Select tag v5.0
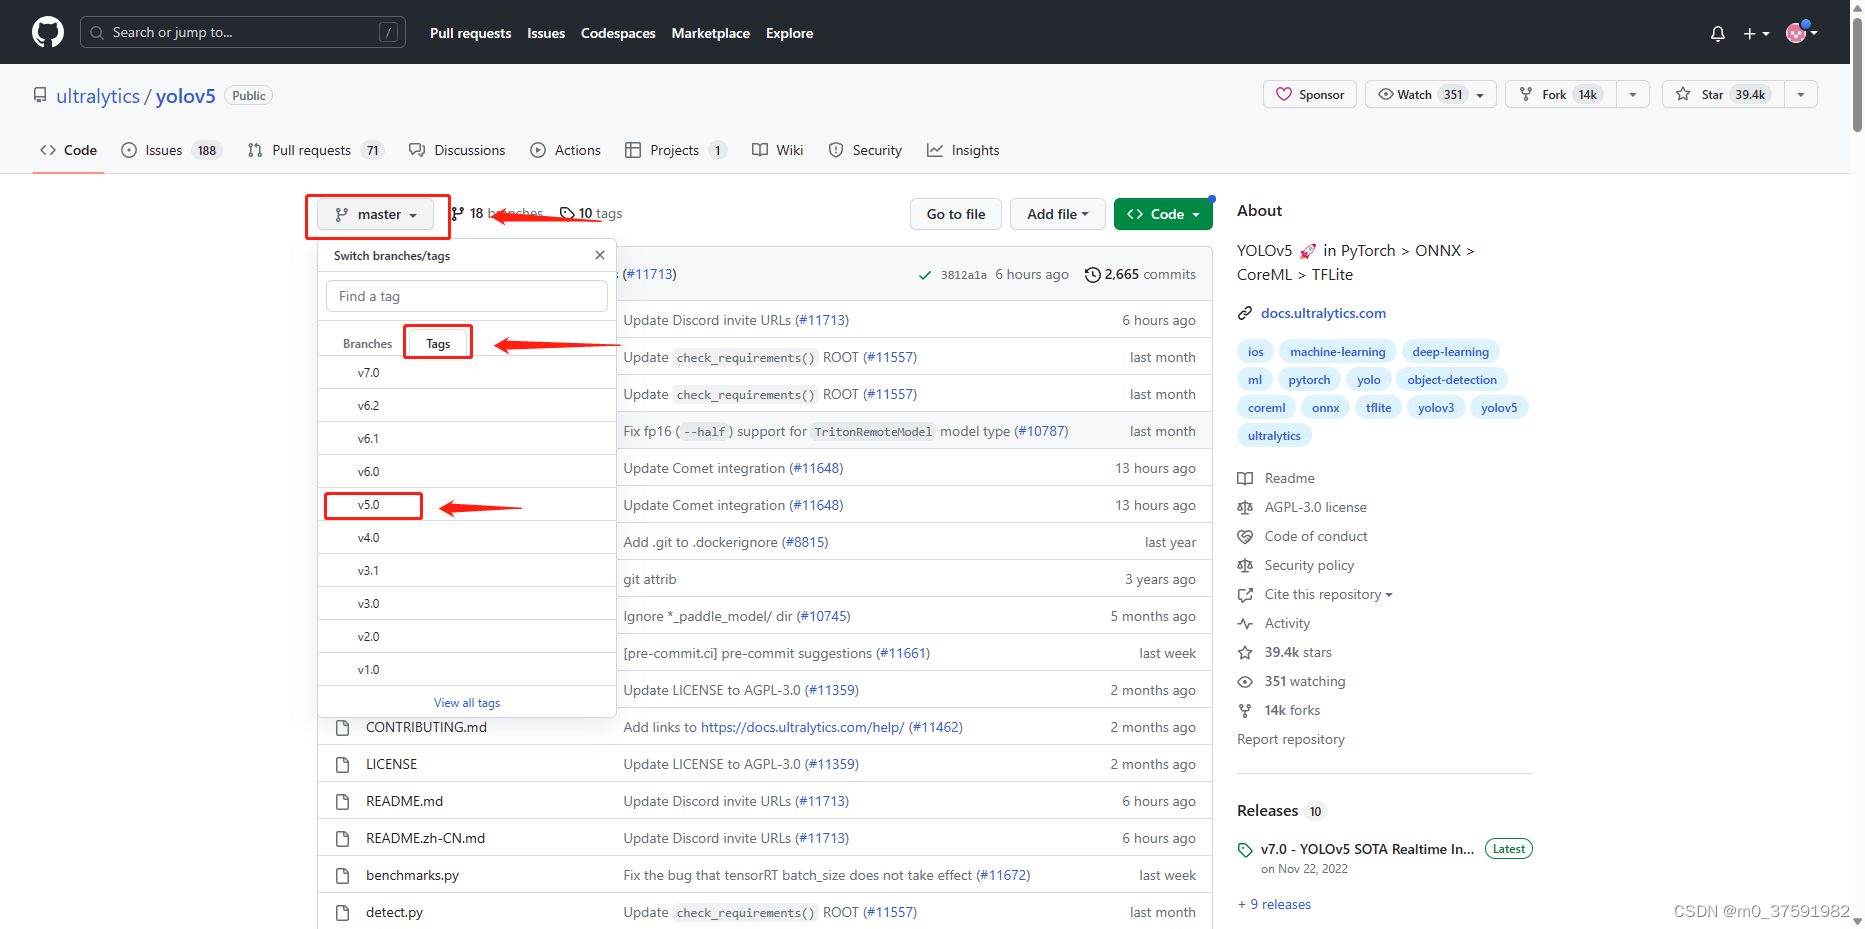 tap(467, 504)
